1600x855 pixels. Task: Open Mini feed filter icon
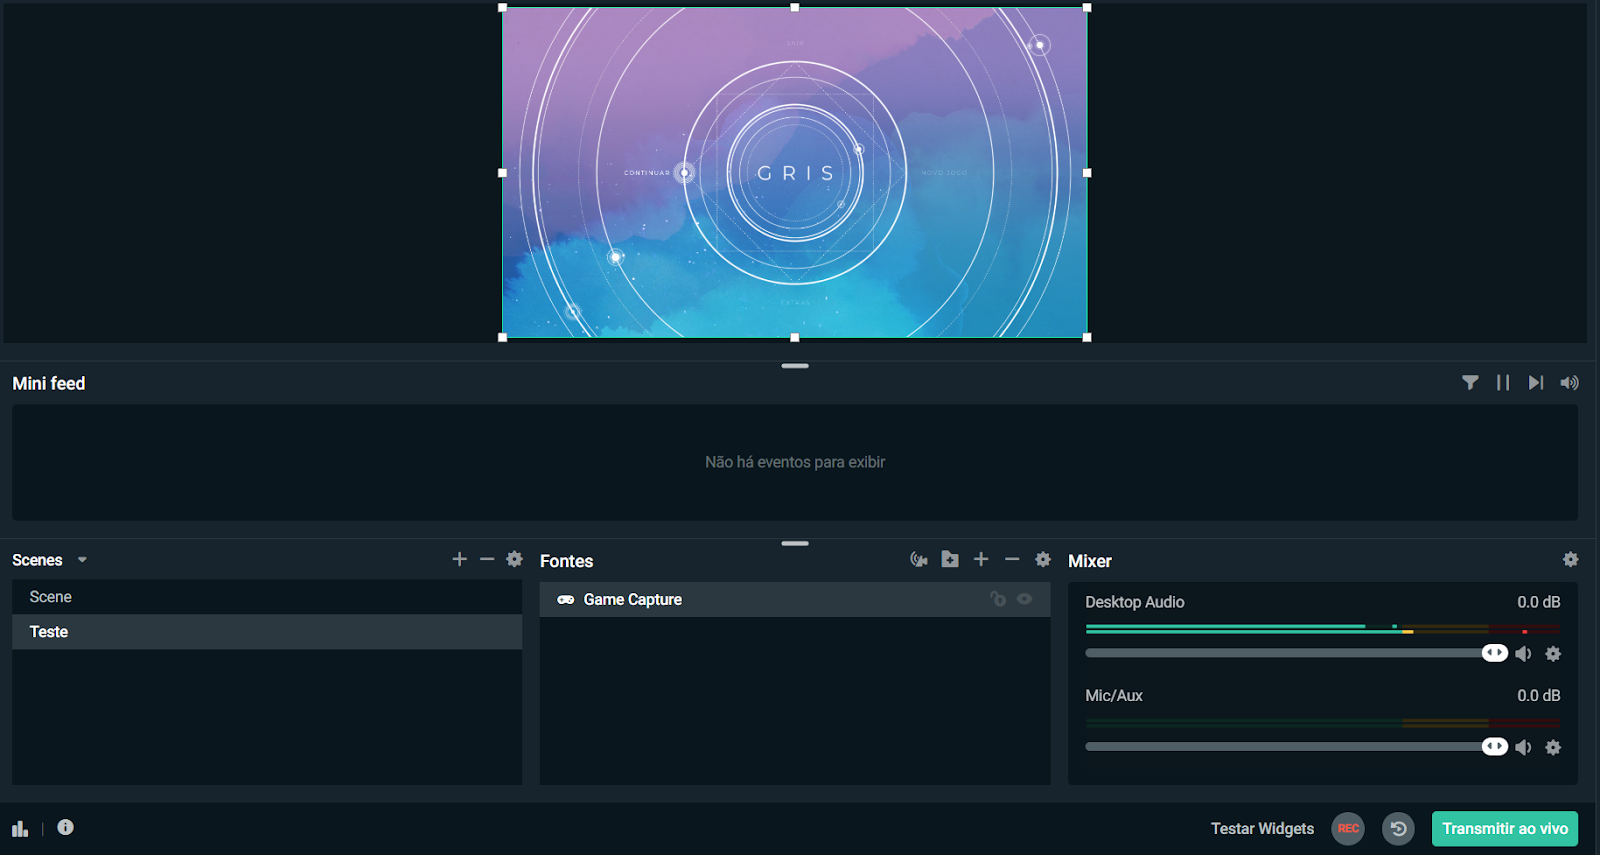coord(1470,383)
